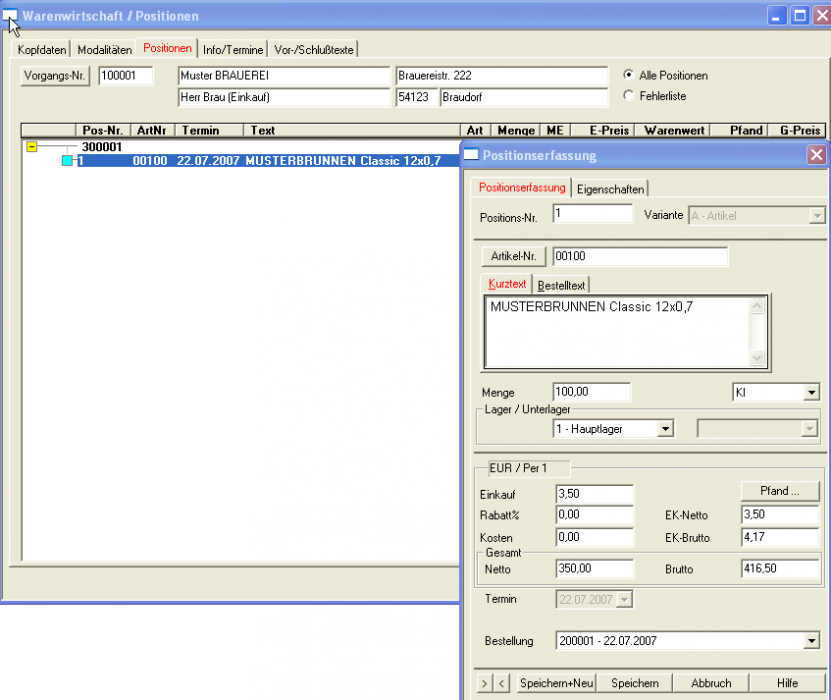Click the Pfand ... button
Viewport: 831px width, 700px height.
tap(779, 491)
